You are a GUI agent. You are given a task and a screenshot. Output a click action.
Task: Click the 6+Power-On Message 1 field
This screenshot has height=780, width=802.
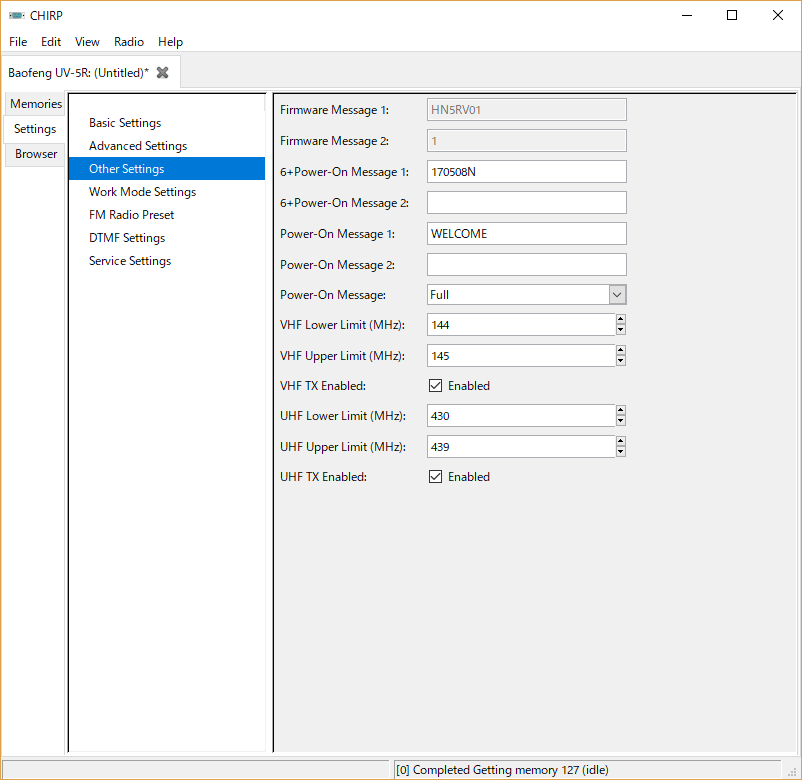click(x=526, y=172)
